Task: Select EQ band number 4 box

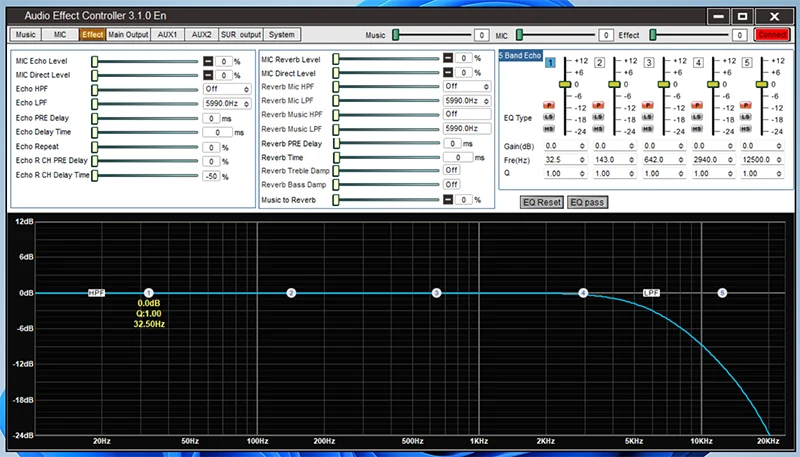Action: pos(698,62)
